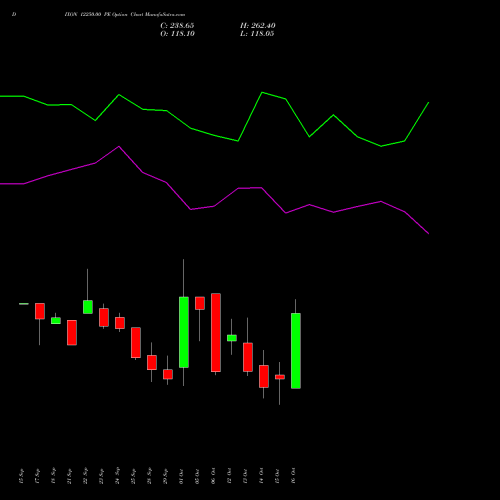Click the low value L: 118.05

pos(257,34)
